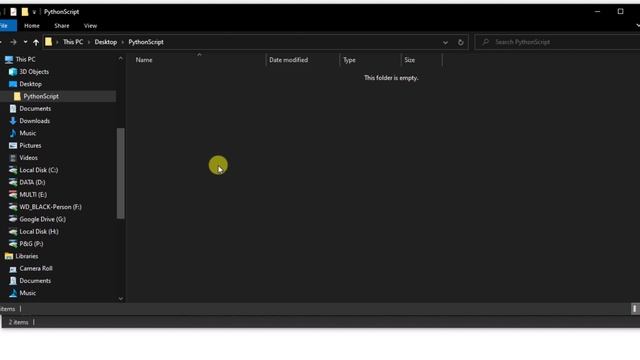Open the Quick Access Toolbar customize dropdown
This screenshot has height=360, width=640.
pyautogui.click(x=34, y=12)
